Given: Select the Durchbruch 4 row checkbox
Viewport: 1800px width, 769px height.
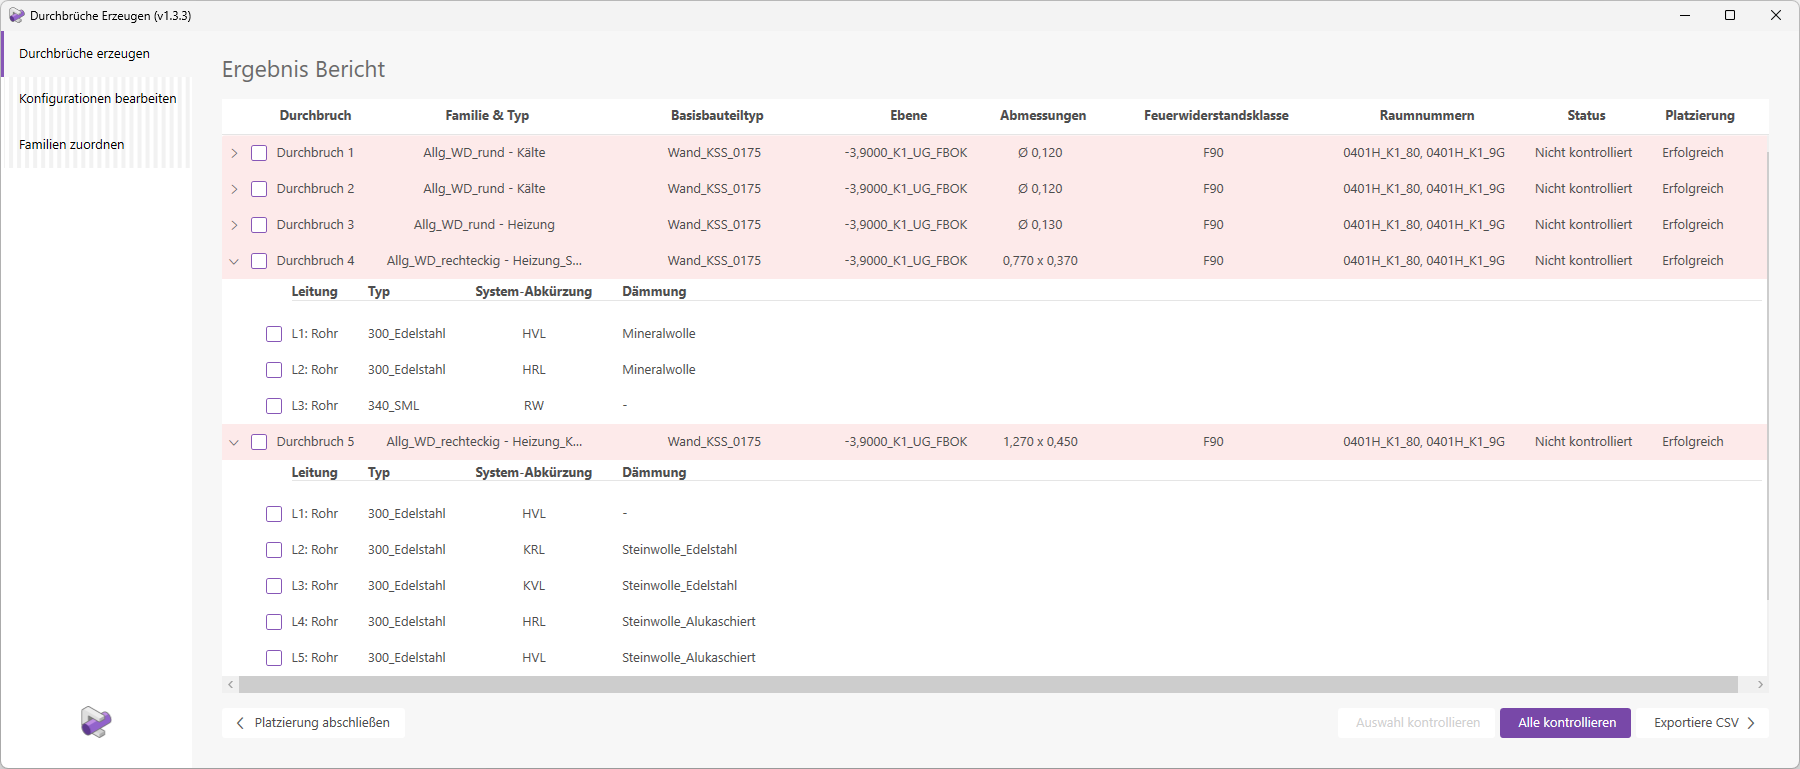Looking at the screenshot, I should click(x=259, y=261).
